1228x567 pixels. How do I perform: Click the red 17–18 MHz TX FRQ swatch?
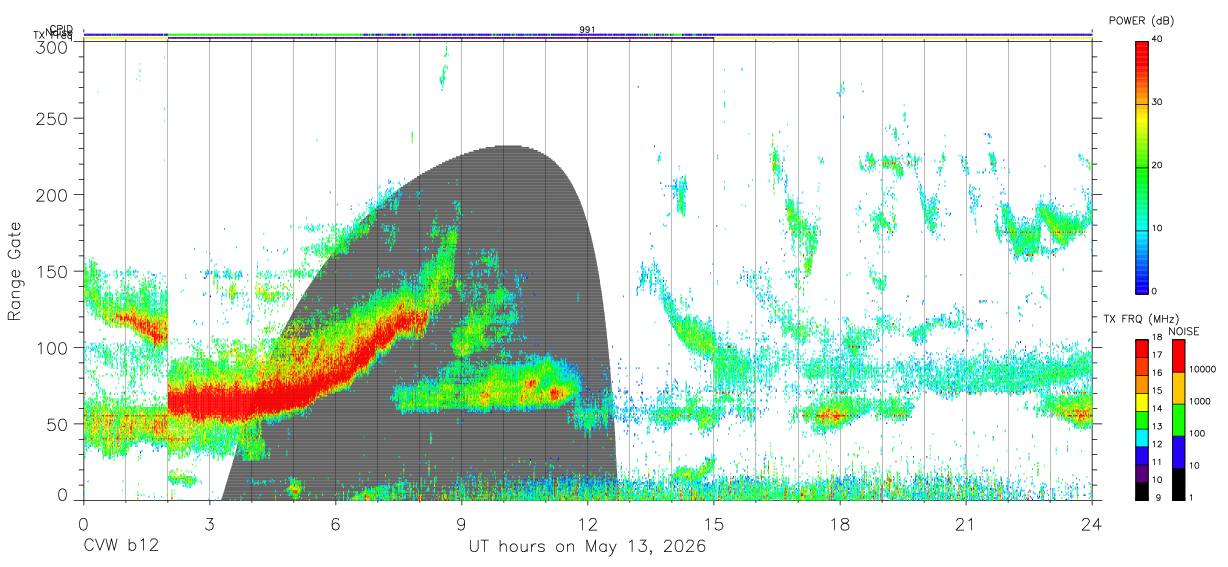1142,349
